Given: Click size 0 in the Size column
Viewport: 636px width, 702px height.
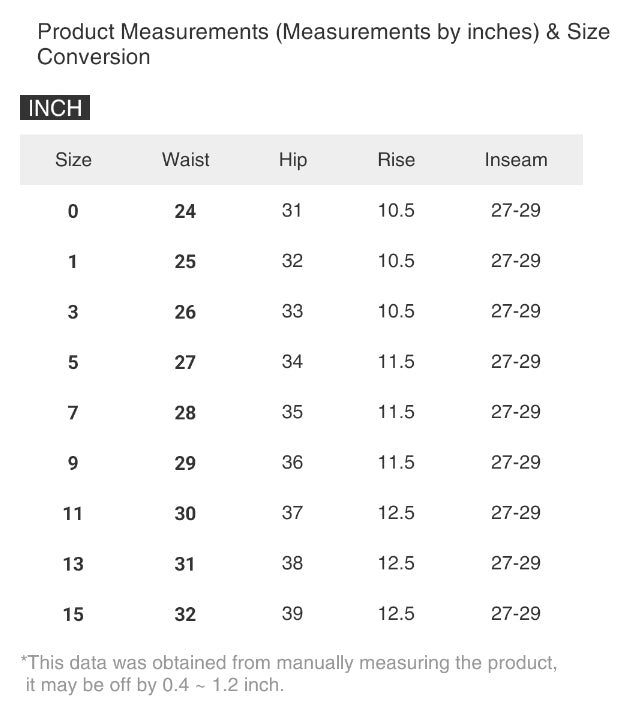Looking at the screenshot, I should point(73,211).
